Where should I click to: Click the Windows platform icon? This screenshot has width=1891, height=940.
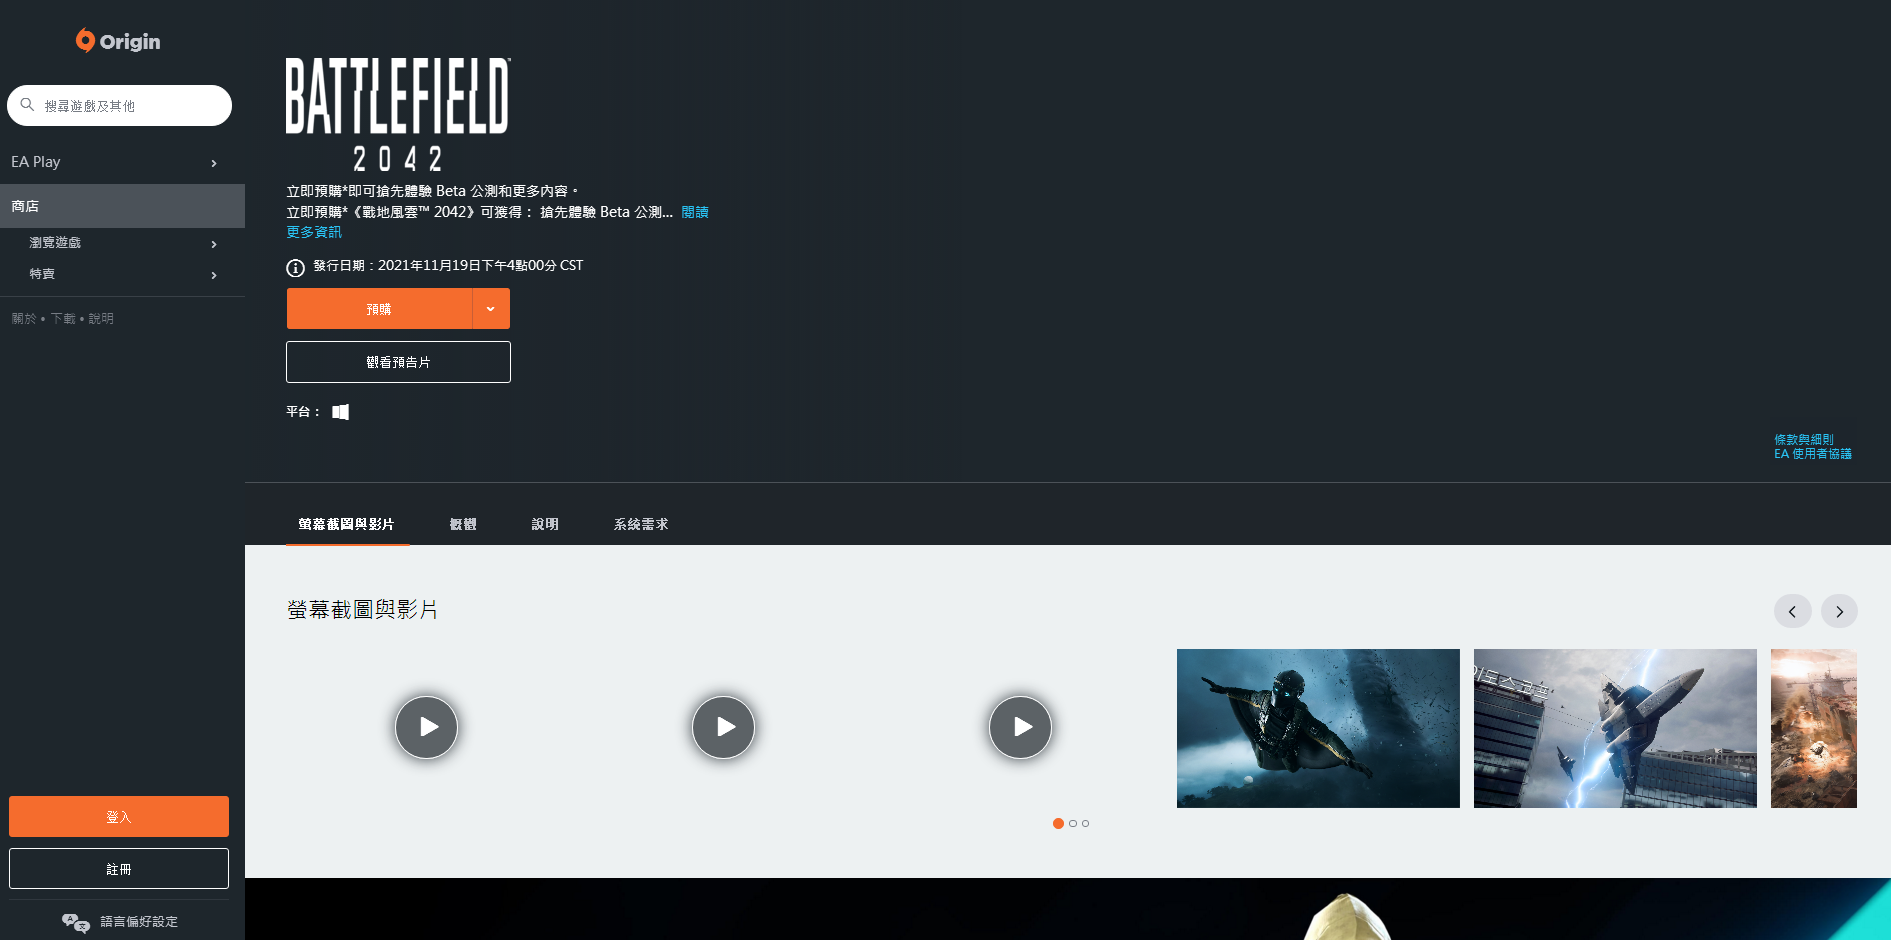pos(341,412)
